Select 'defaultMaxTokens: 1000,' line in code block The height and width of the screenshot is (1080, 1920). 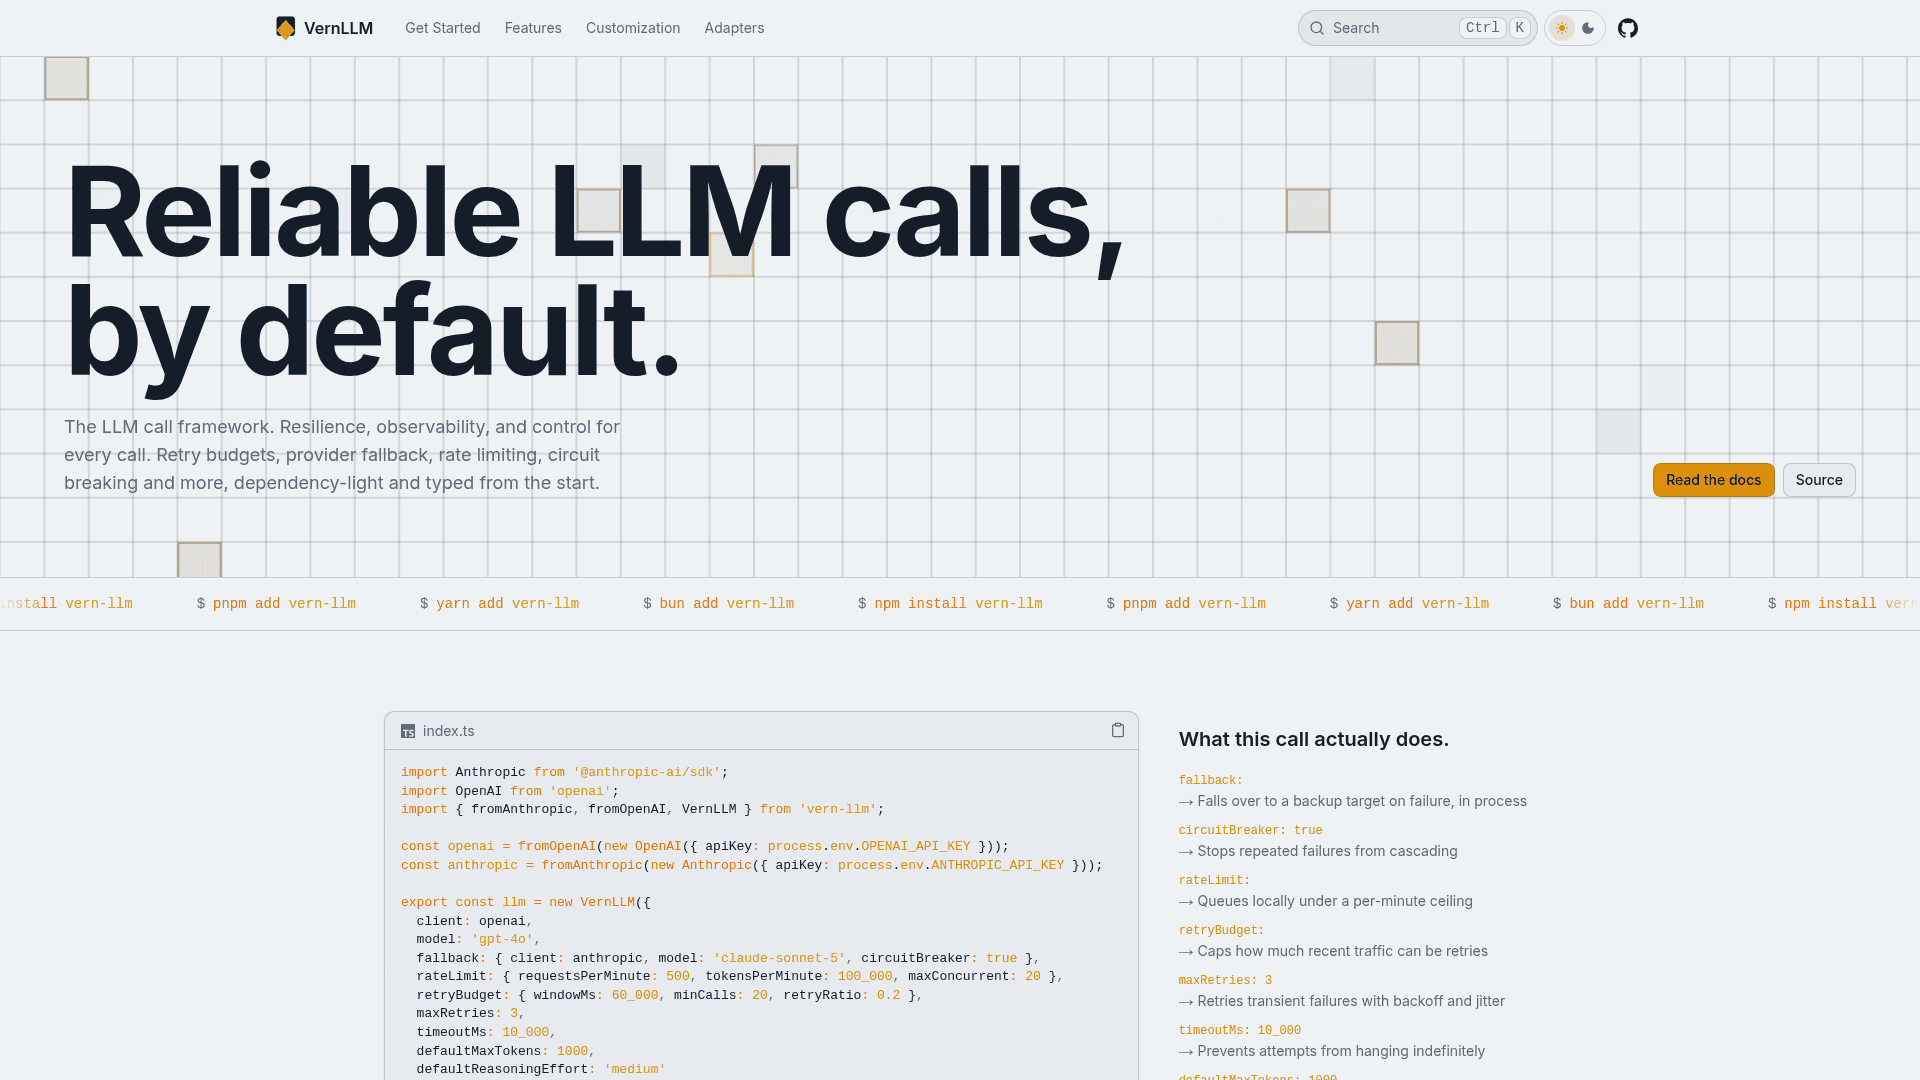(x=506, y=1051)
